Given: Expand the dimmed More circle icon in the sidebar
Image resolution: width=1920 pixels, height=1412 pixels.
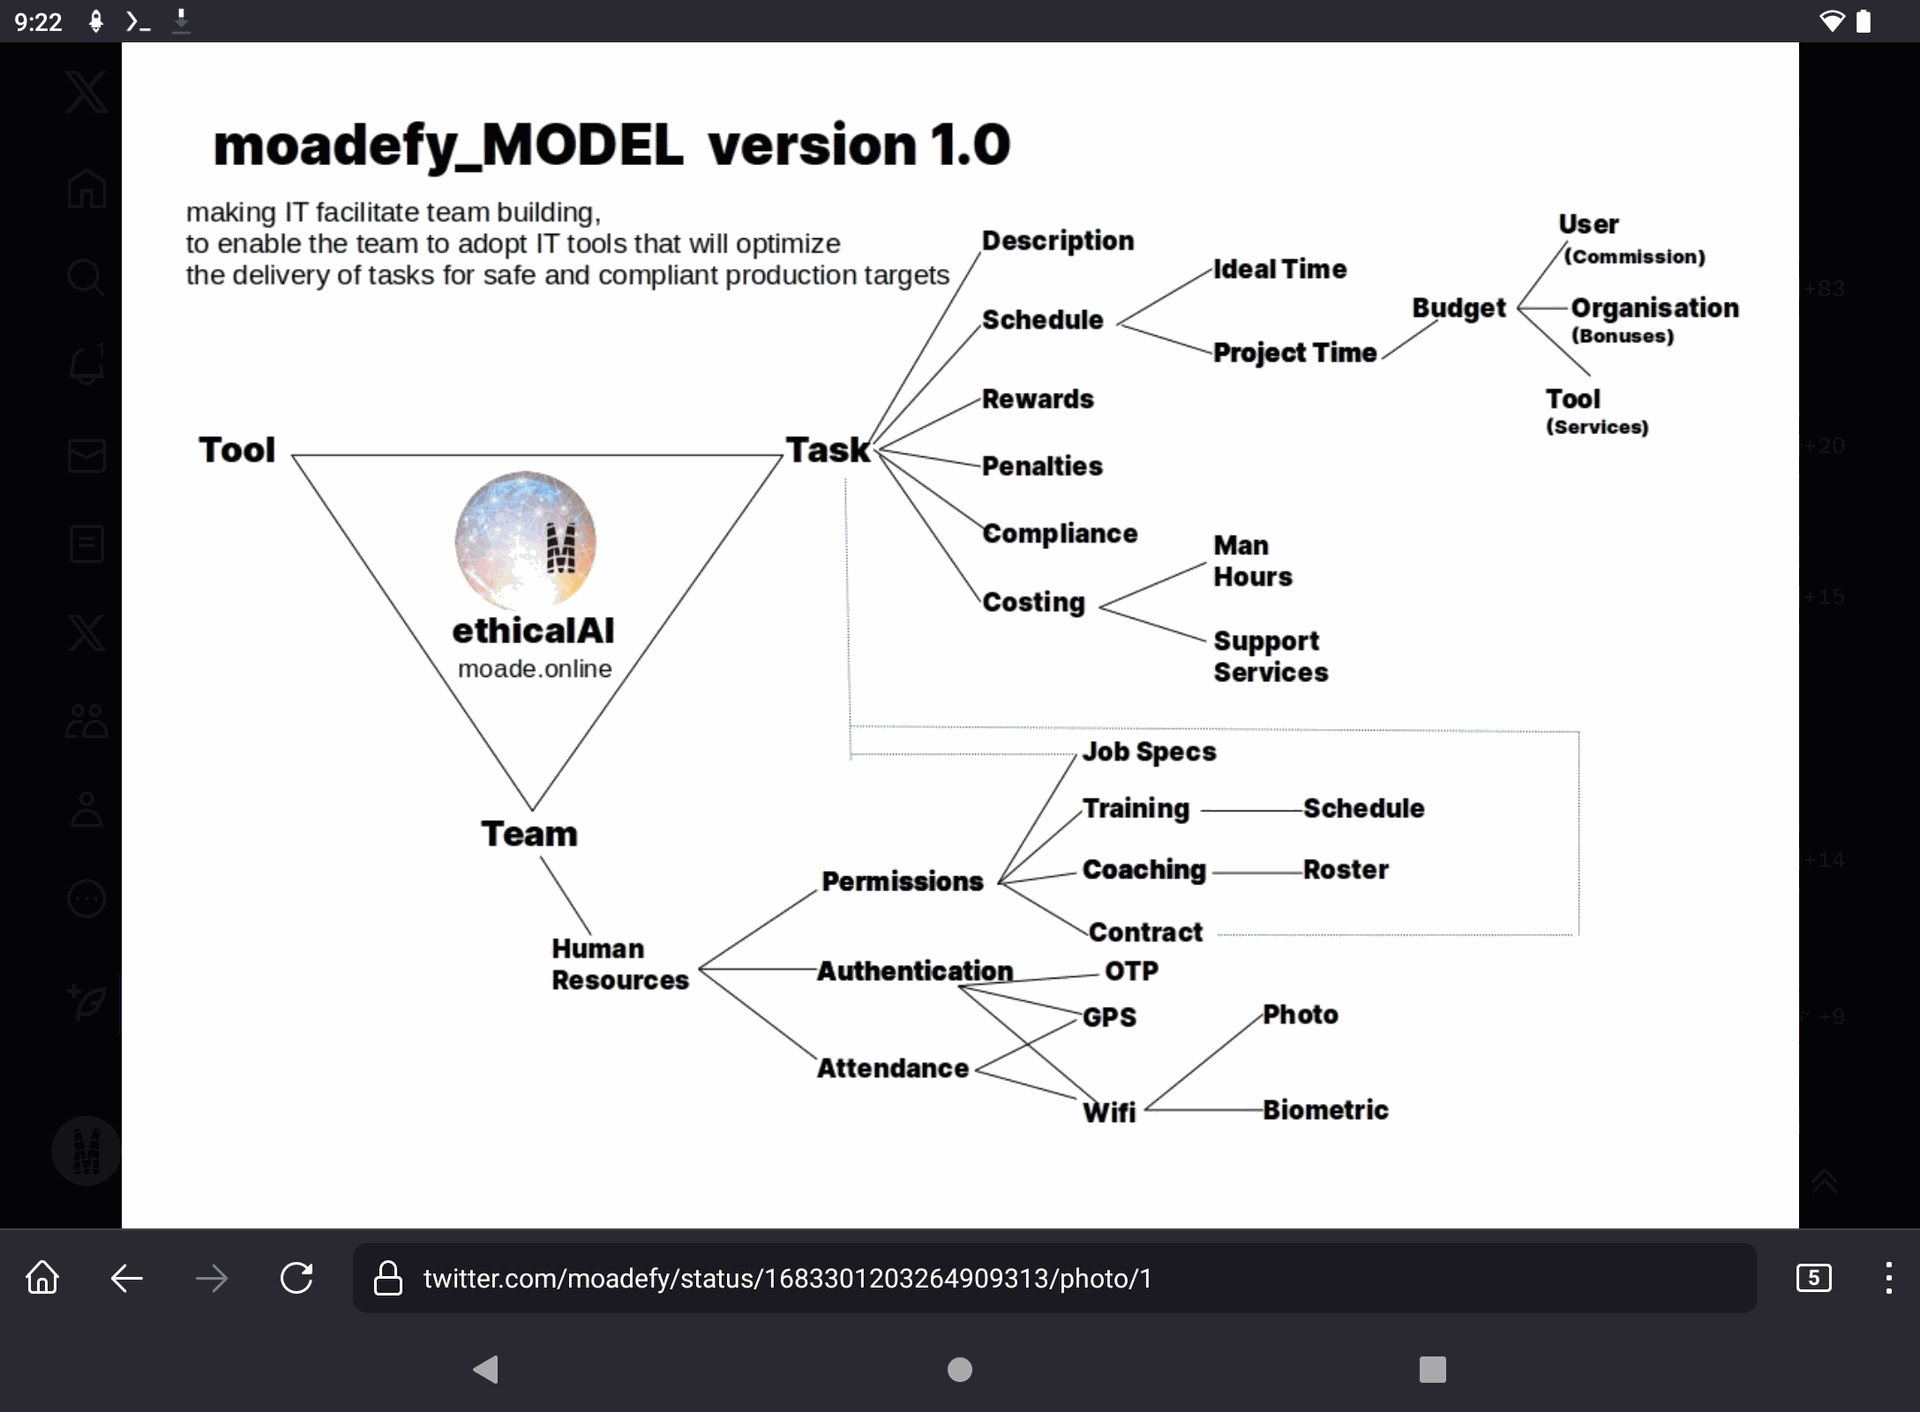Looking at the screenshot, I should click(x=86, y=899).
